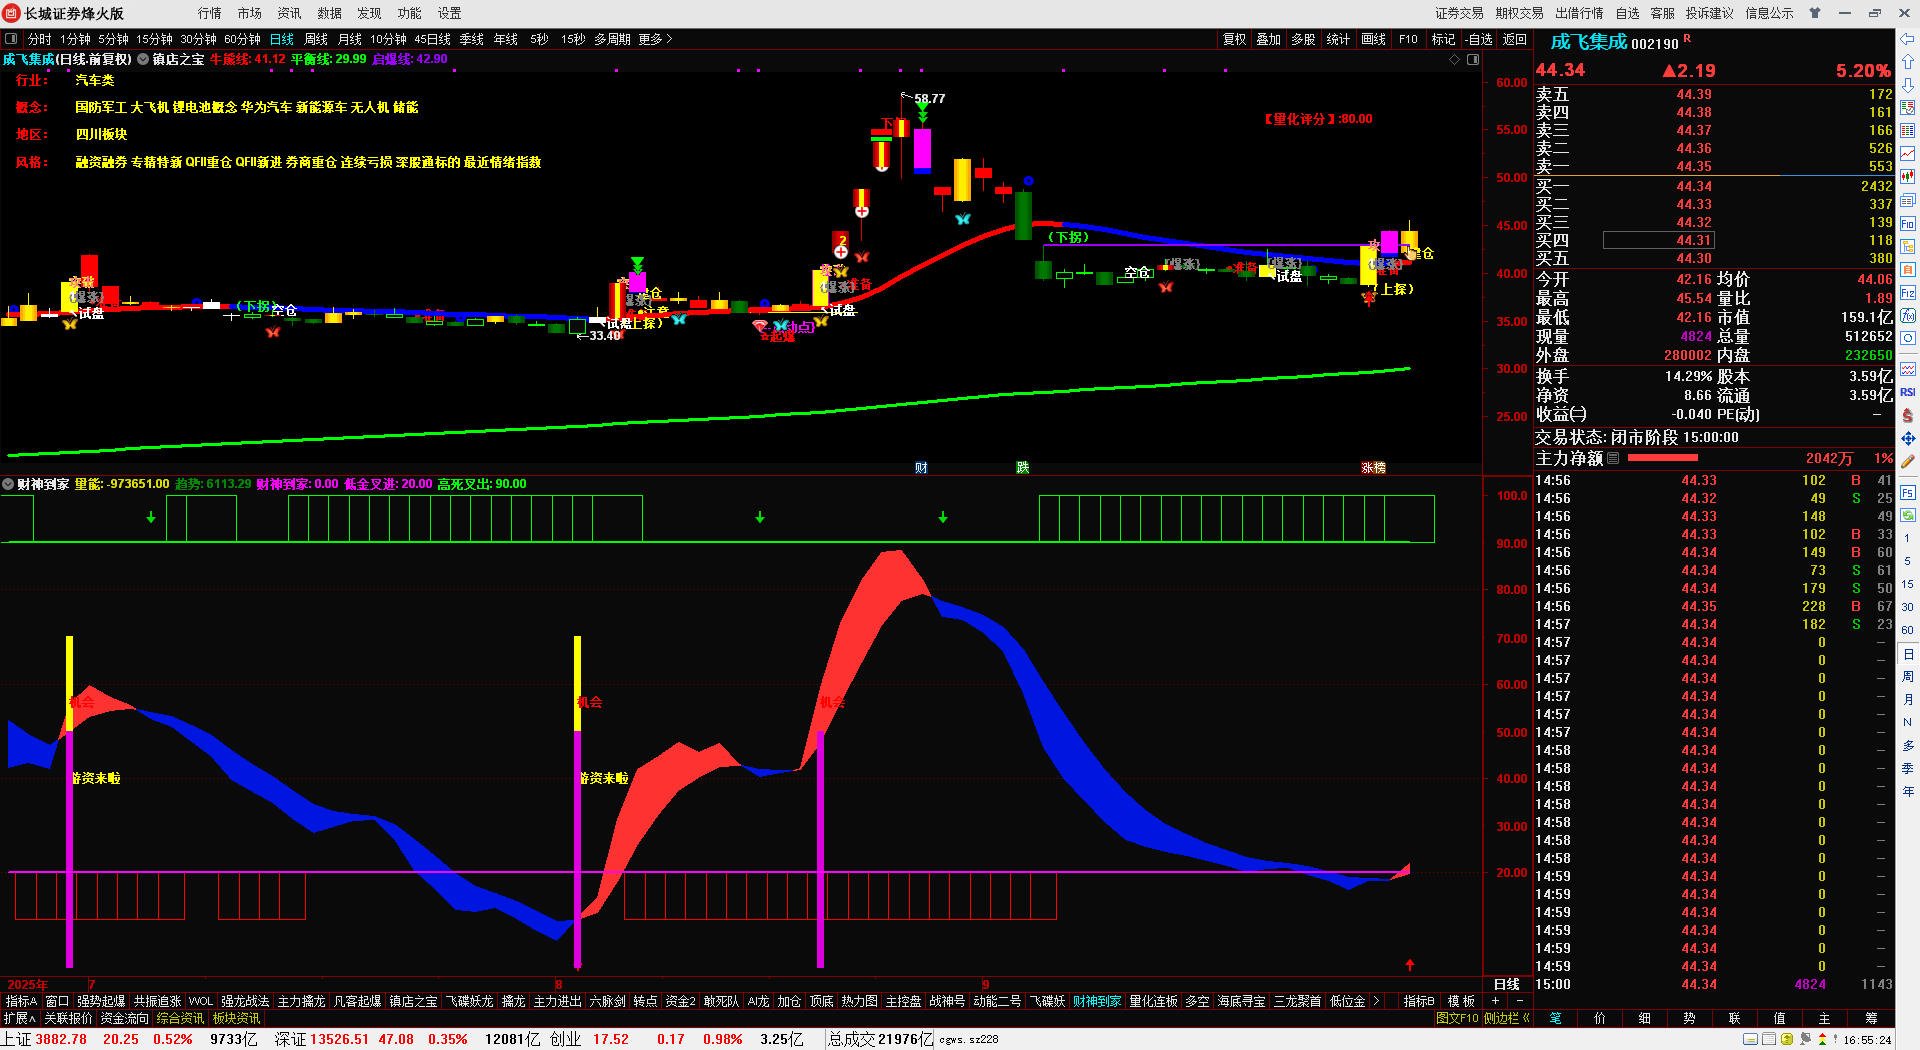Click the up arrow icon in right sidebar
This screenshot has width=1920, height=1050.
1907,62
